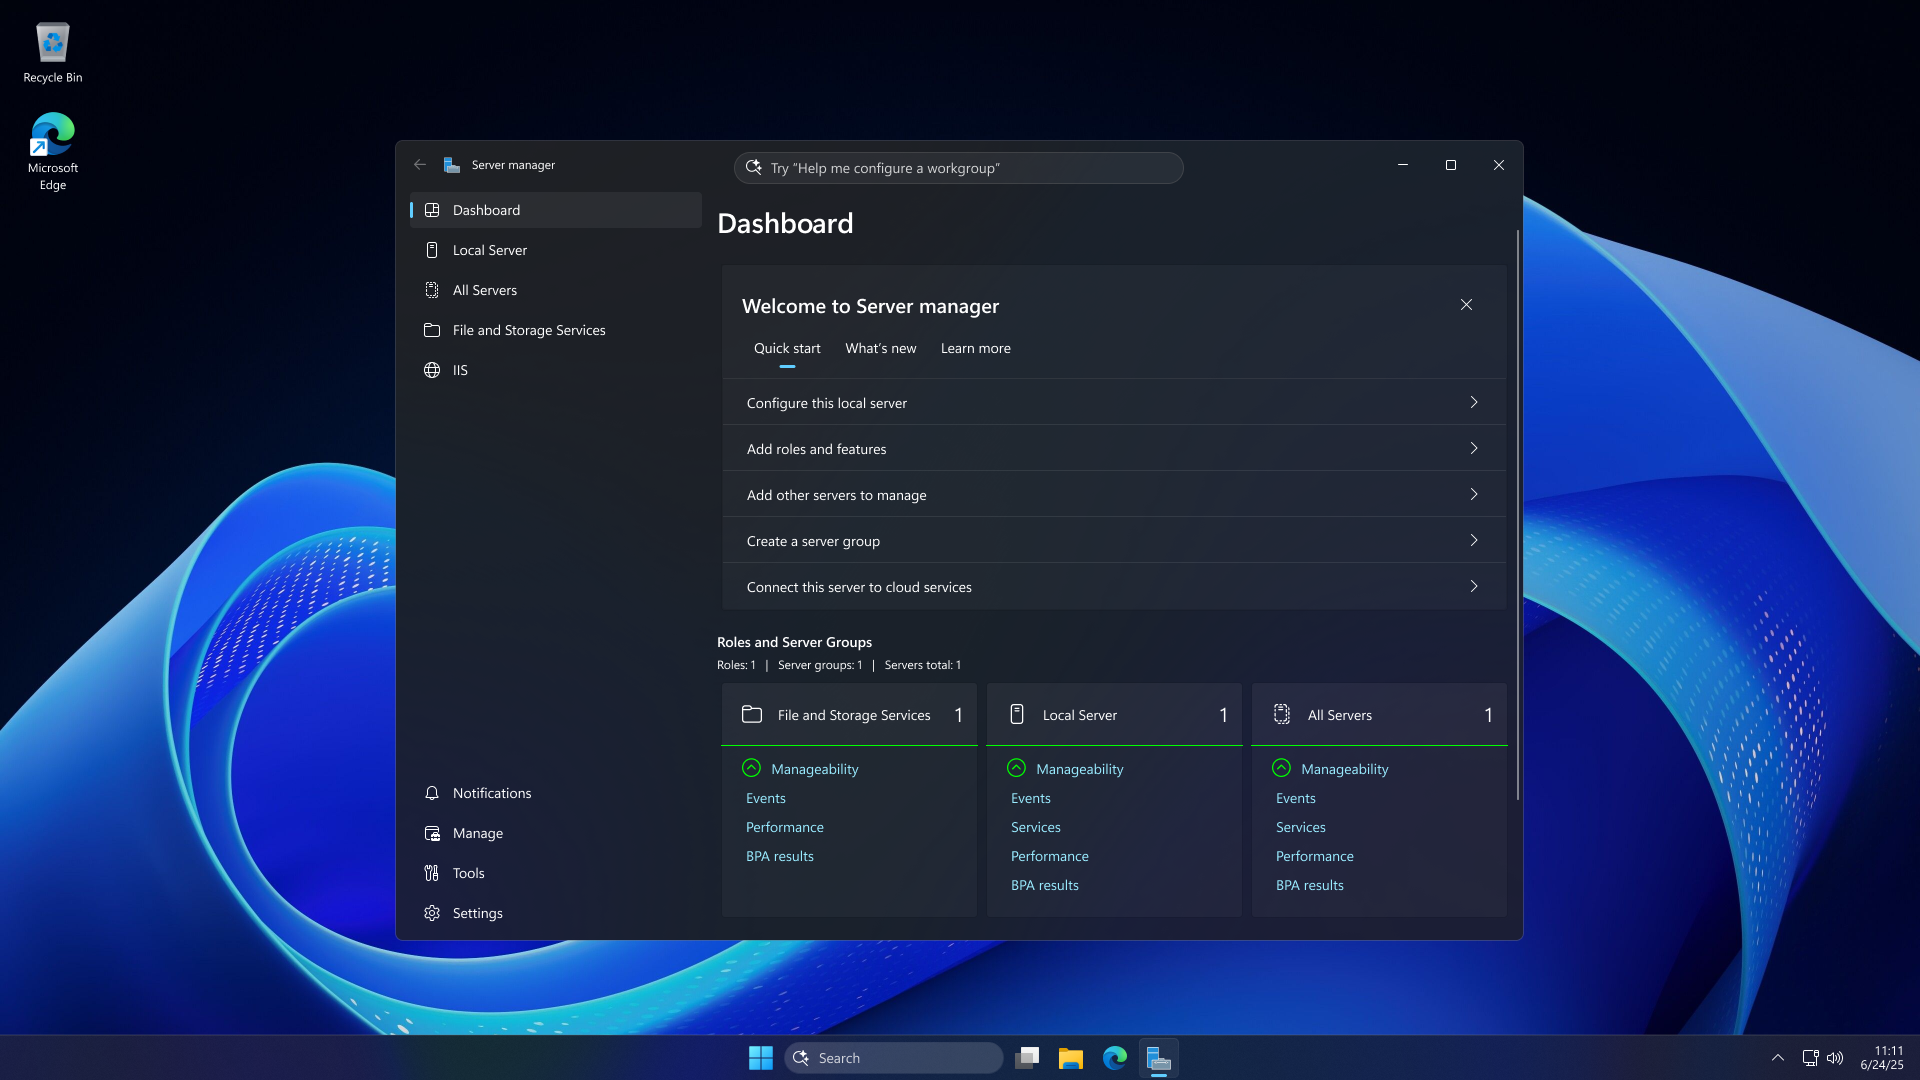
Task: Toggle Manageability status in All Servers tile
Action: click(1281, 768)
